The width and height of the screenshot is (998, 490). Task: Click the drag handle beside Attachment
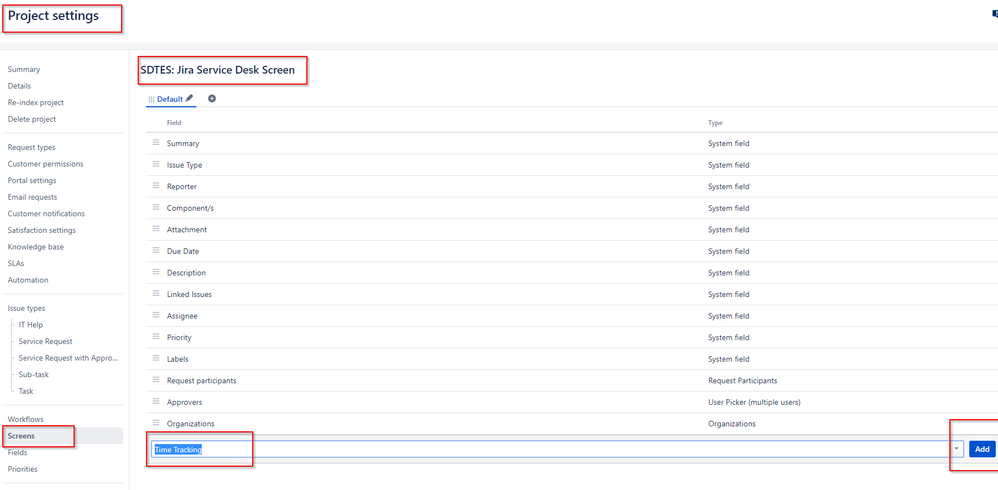156,229
